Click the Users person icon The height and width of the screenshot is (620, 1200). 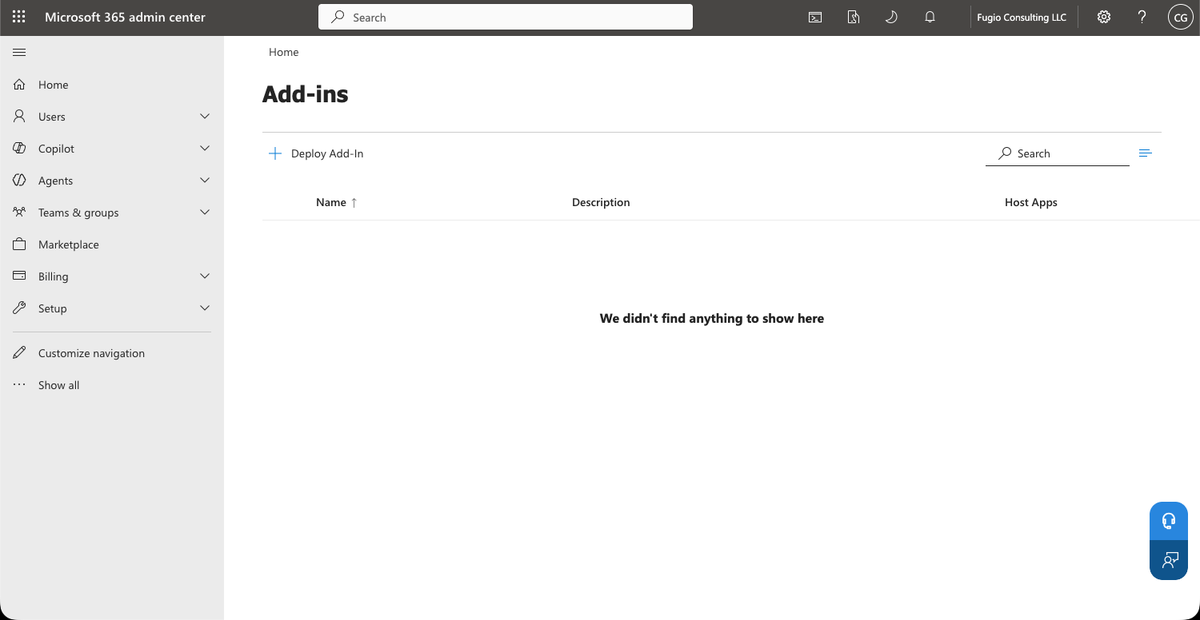(x=19, y=117)
